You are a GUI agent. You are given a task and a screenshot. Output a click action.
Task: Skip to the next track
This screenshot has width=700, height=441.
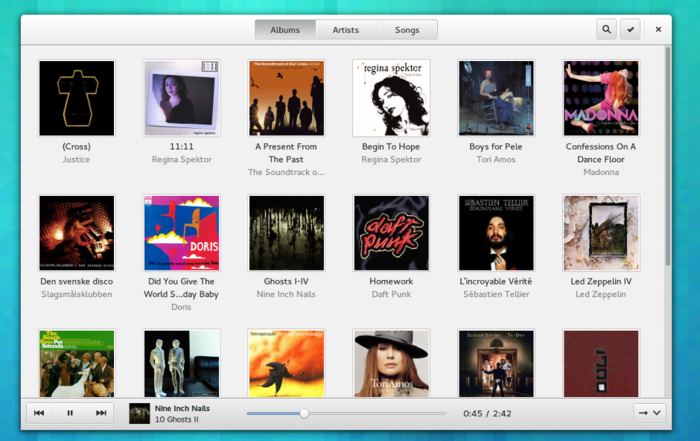click(101, 413)
